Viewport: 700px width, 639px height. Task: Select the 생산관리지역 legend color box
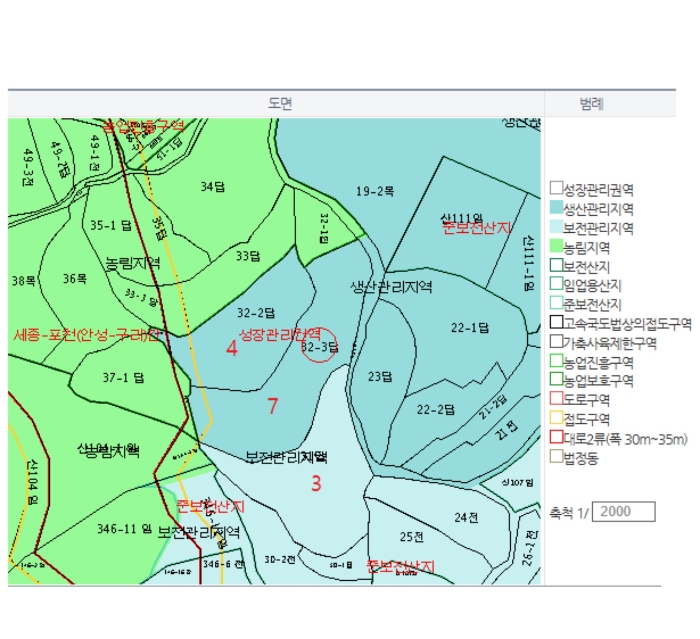(556, 207)
